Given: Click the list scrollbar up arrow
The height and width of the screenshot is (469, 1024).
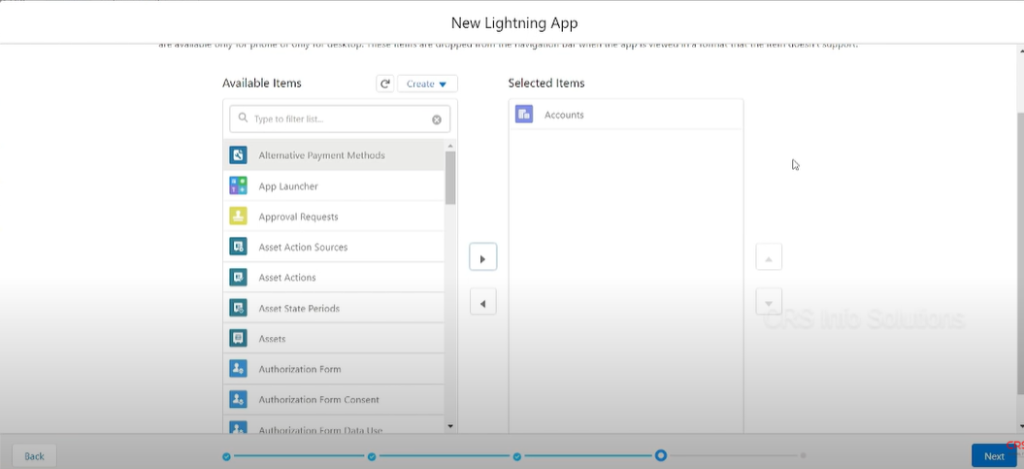Looking at the screenshot, I should pos(450,145).
